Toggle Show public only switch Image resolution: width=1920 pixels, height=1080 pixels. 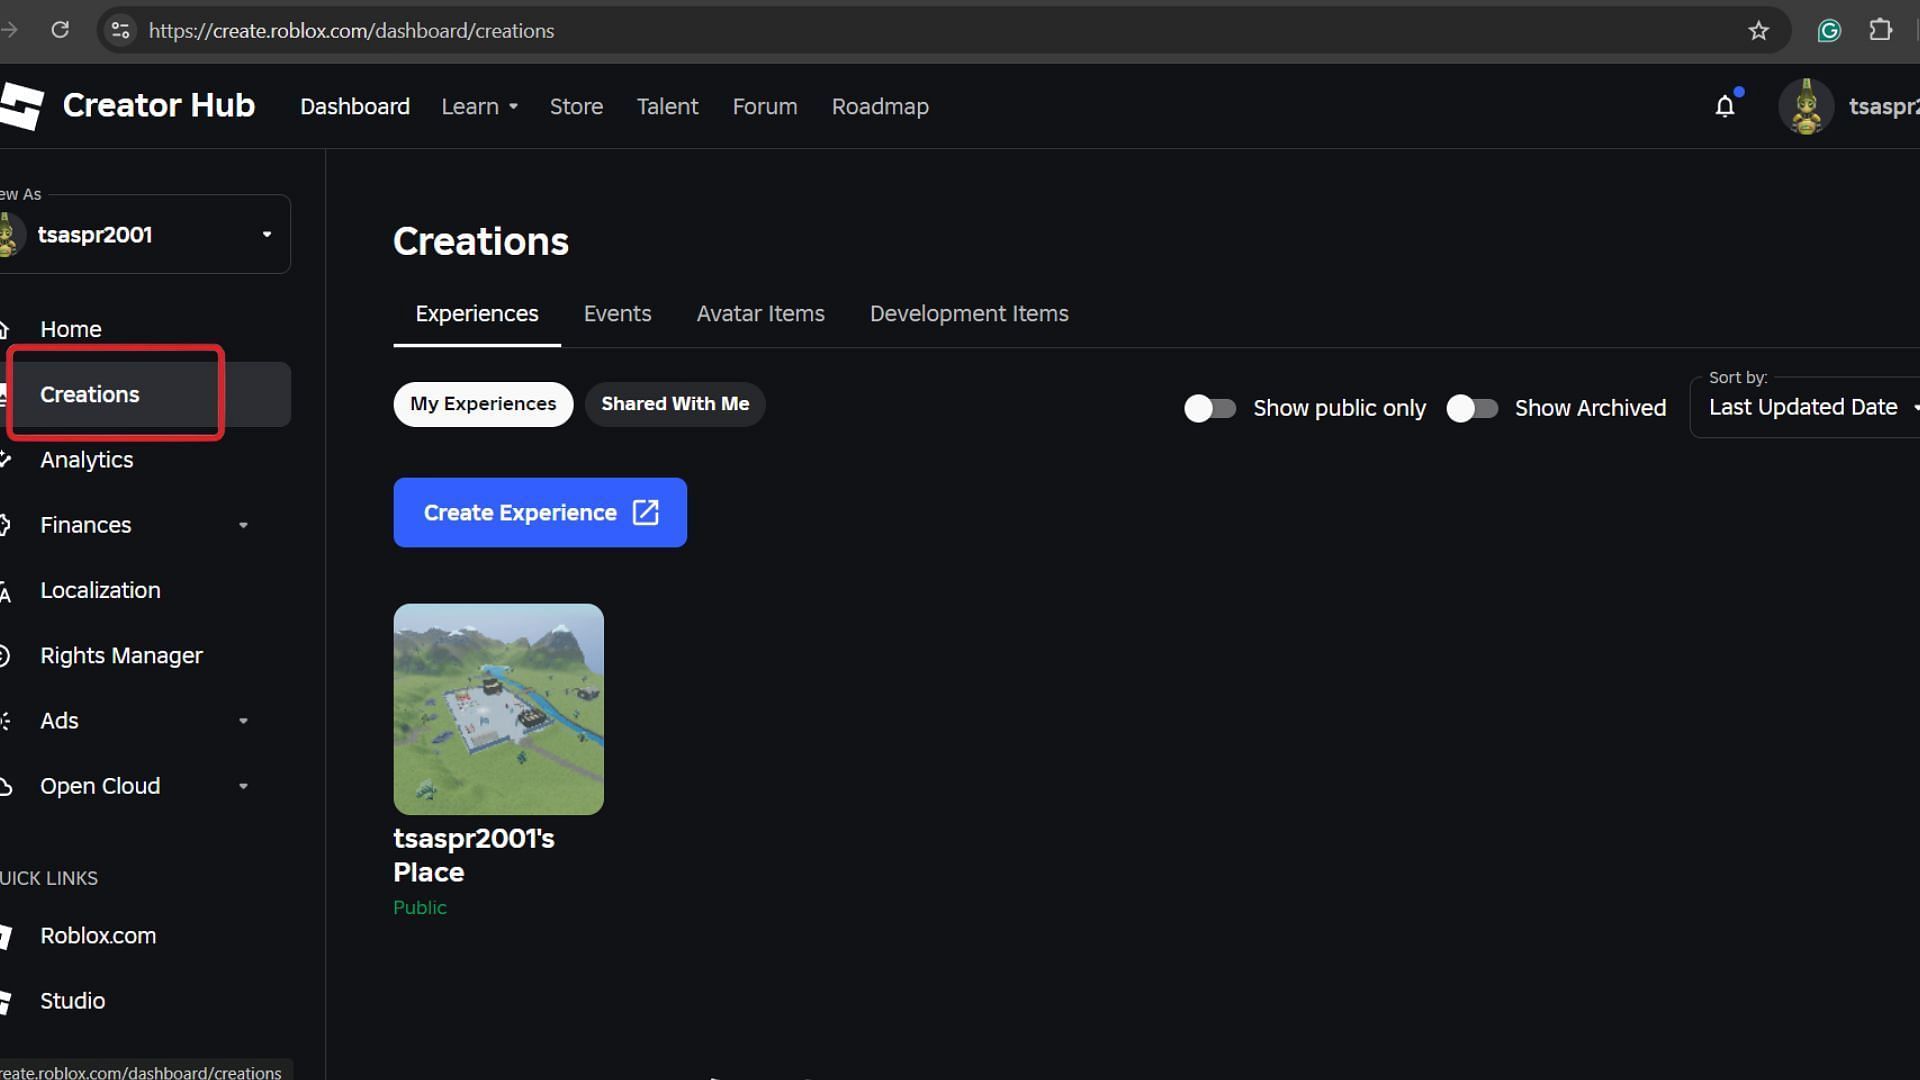click(1210, 408)
